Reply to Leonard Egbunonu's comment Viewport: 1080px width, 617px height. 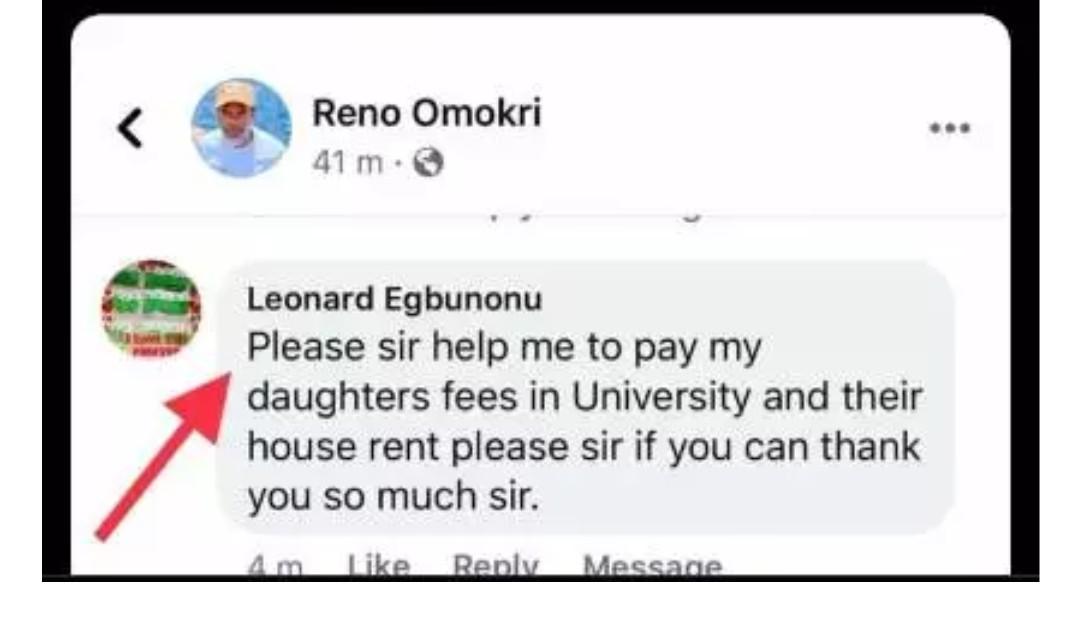tap(495, 567)
